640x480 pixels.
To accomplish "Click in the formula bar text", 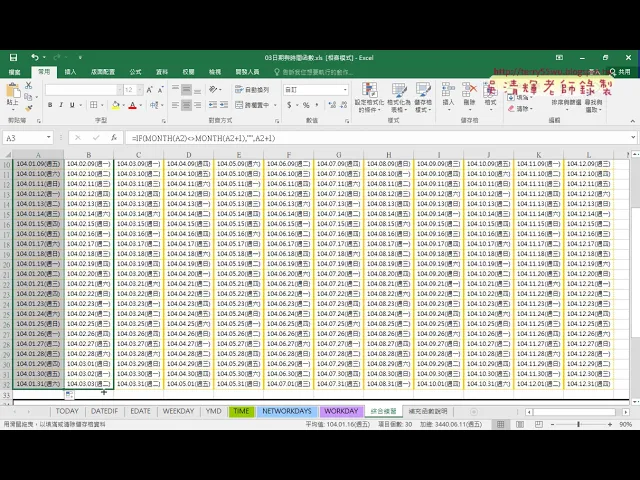I will click(x=203, y=138).
